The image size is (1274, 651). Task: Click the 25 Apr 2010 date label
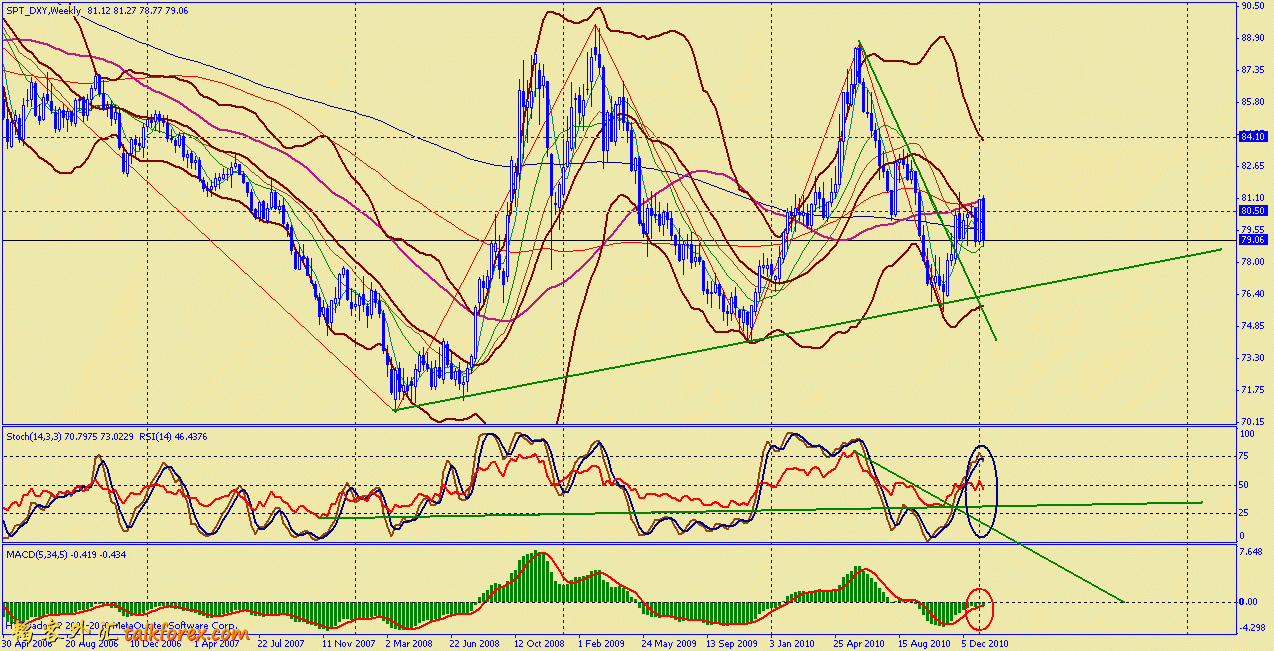[859, 645]
